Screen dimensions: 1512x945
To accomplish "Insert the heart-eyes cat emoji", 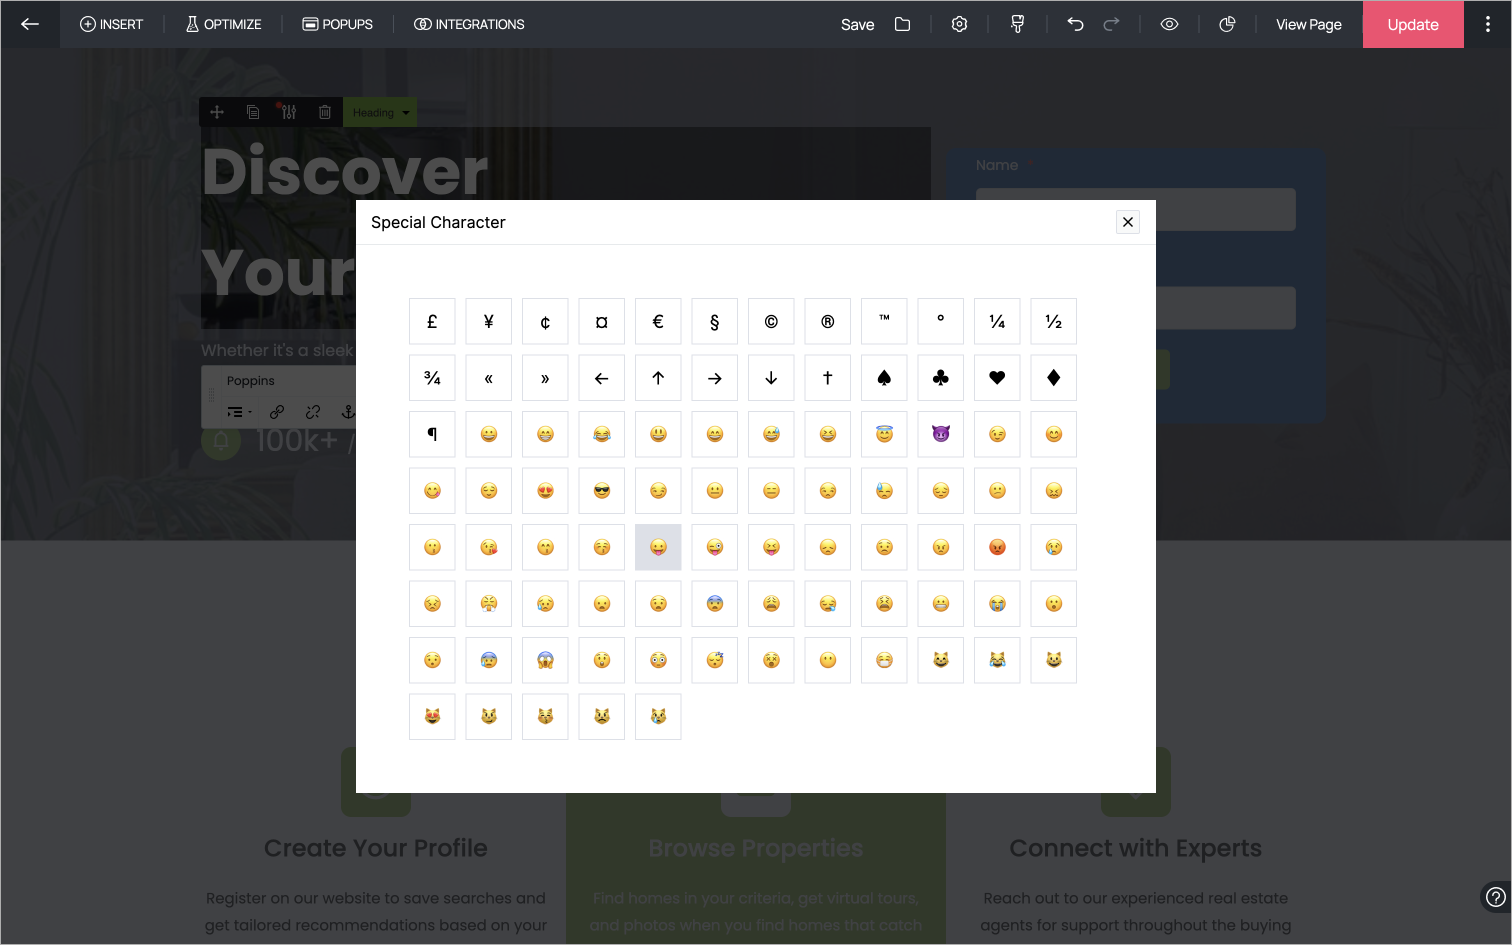I will click(432, 717).
